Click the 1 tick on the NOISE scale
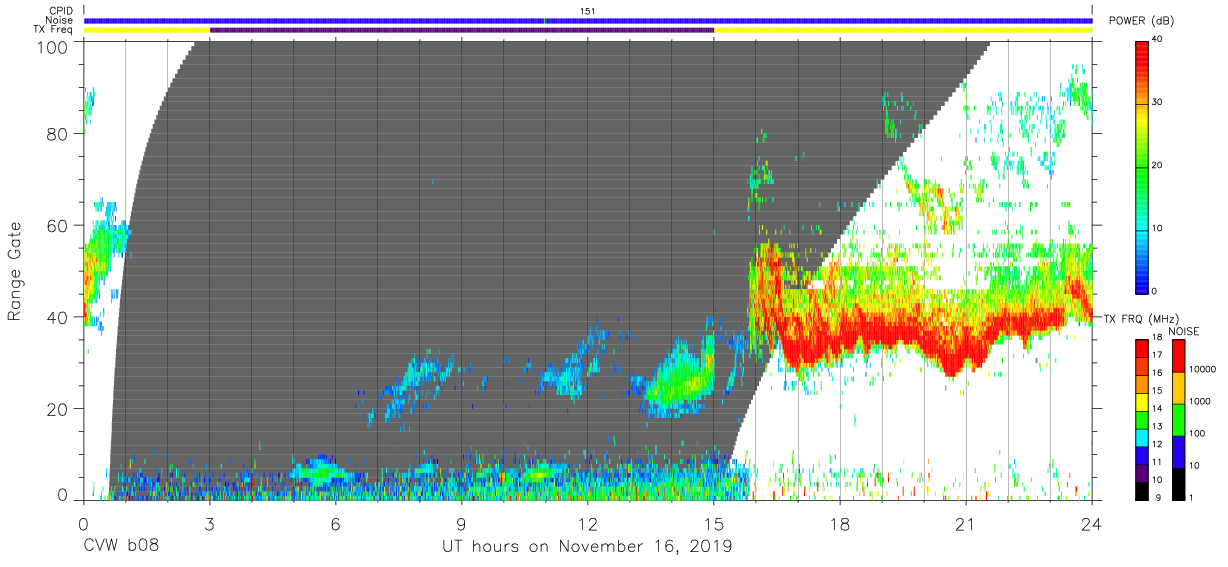 1189,497
